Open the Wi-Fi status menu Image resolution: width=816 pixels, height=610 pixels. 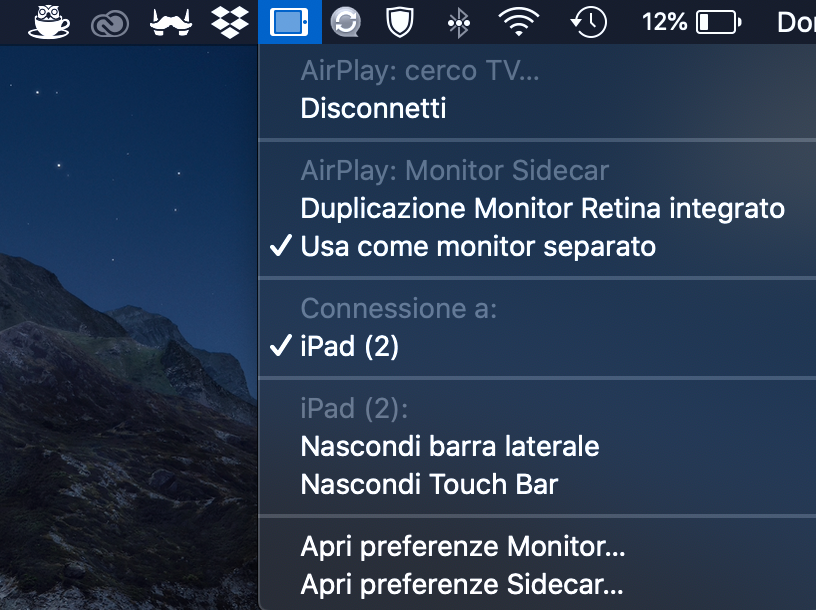pyautogui.click(x=518, y=22)
